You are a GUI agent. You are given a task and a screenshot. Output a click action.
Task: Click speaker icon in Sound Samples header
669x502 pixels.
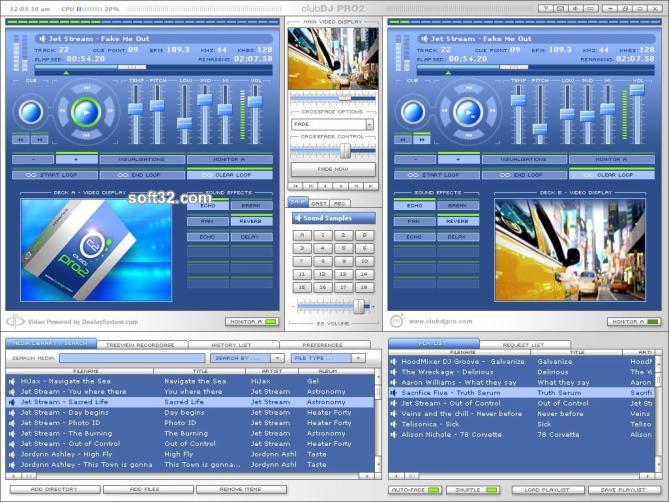pos(297,218)
